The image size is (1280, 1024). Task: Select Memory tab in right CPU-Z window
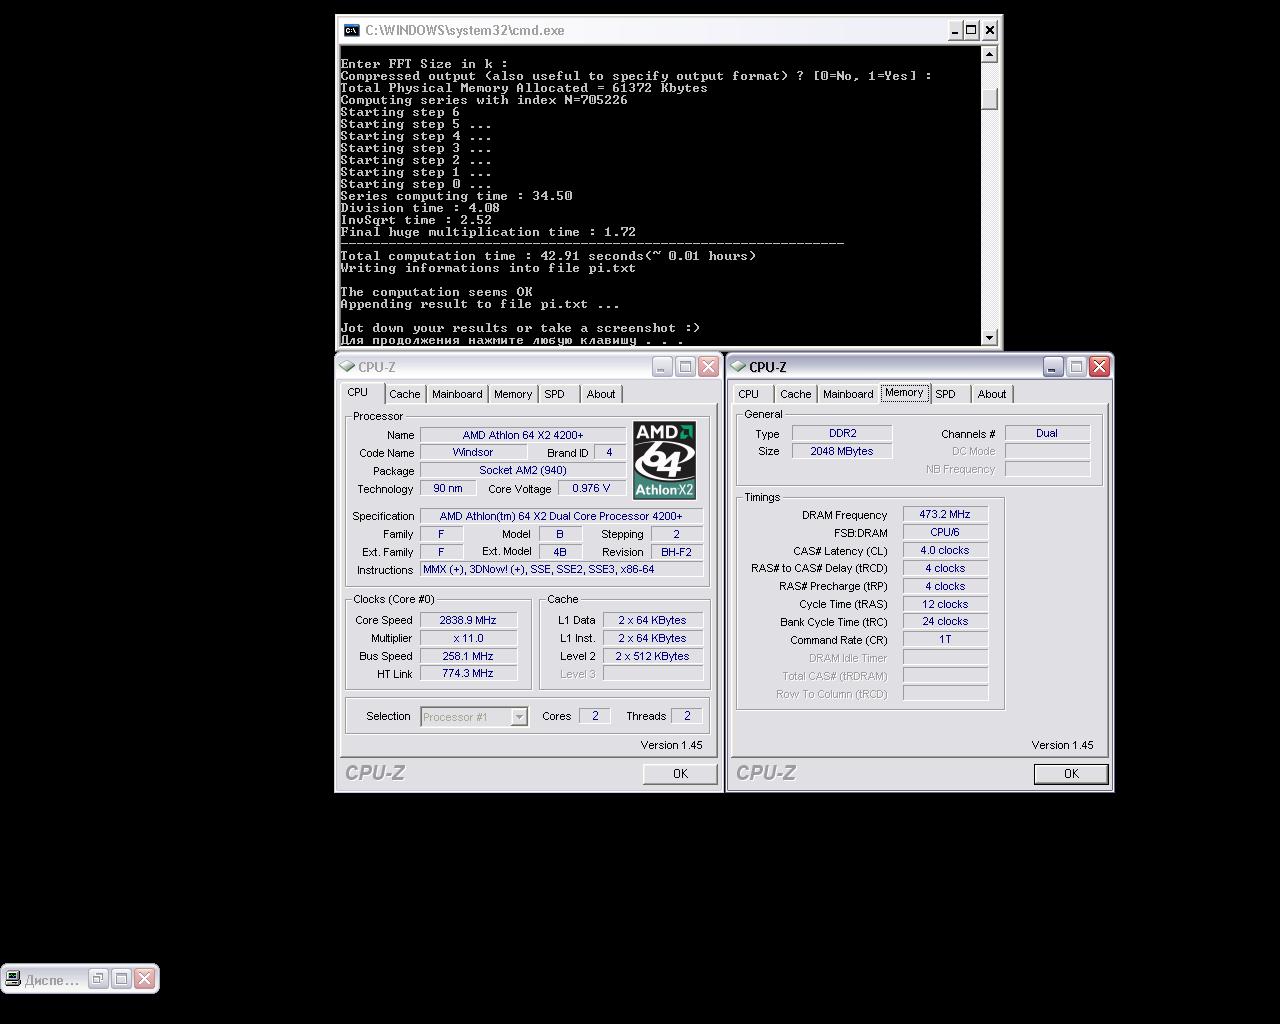(x=904, y=392)
